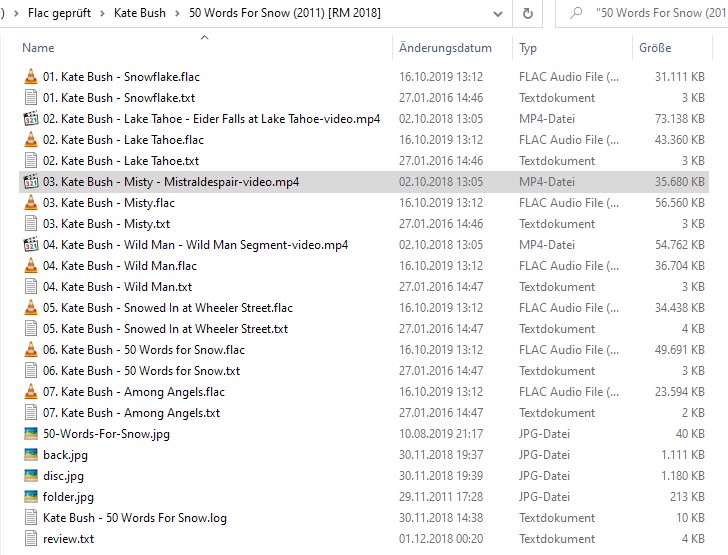This screenshot has height=555, width=728.
Task: Click VLC icon of 04 Wild Man.flac
Action: click(31, 265)
